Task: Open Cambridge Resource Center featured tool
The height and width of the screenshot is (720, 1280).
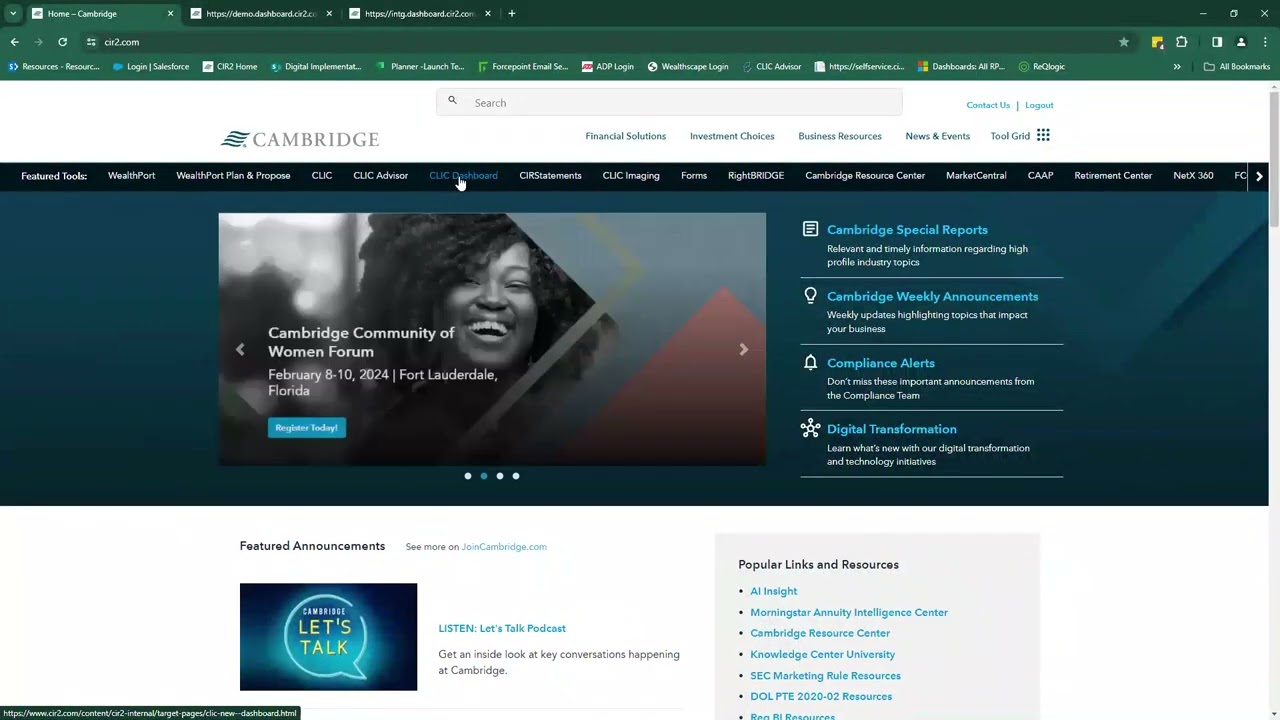Action: pos(865,176)
